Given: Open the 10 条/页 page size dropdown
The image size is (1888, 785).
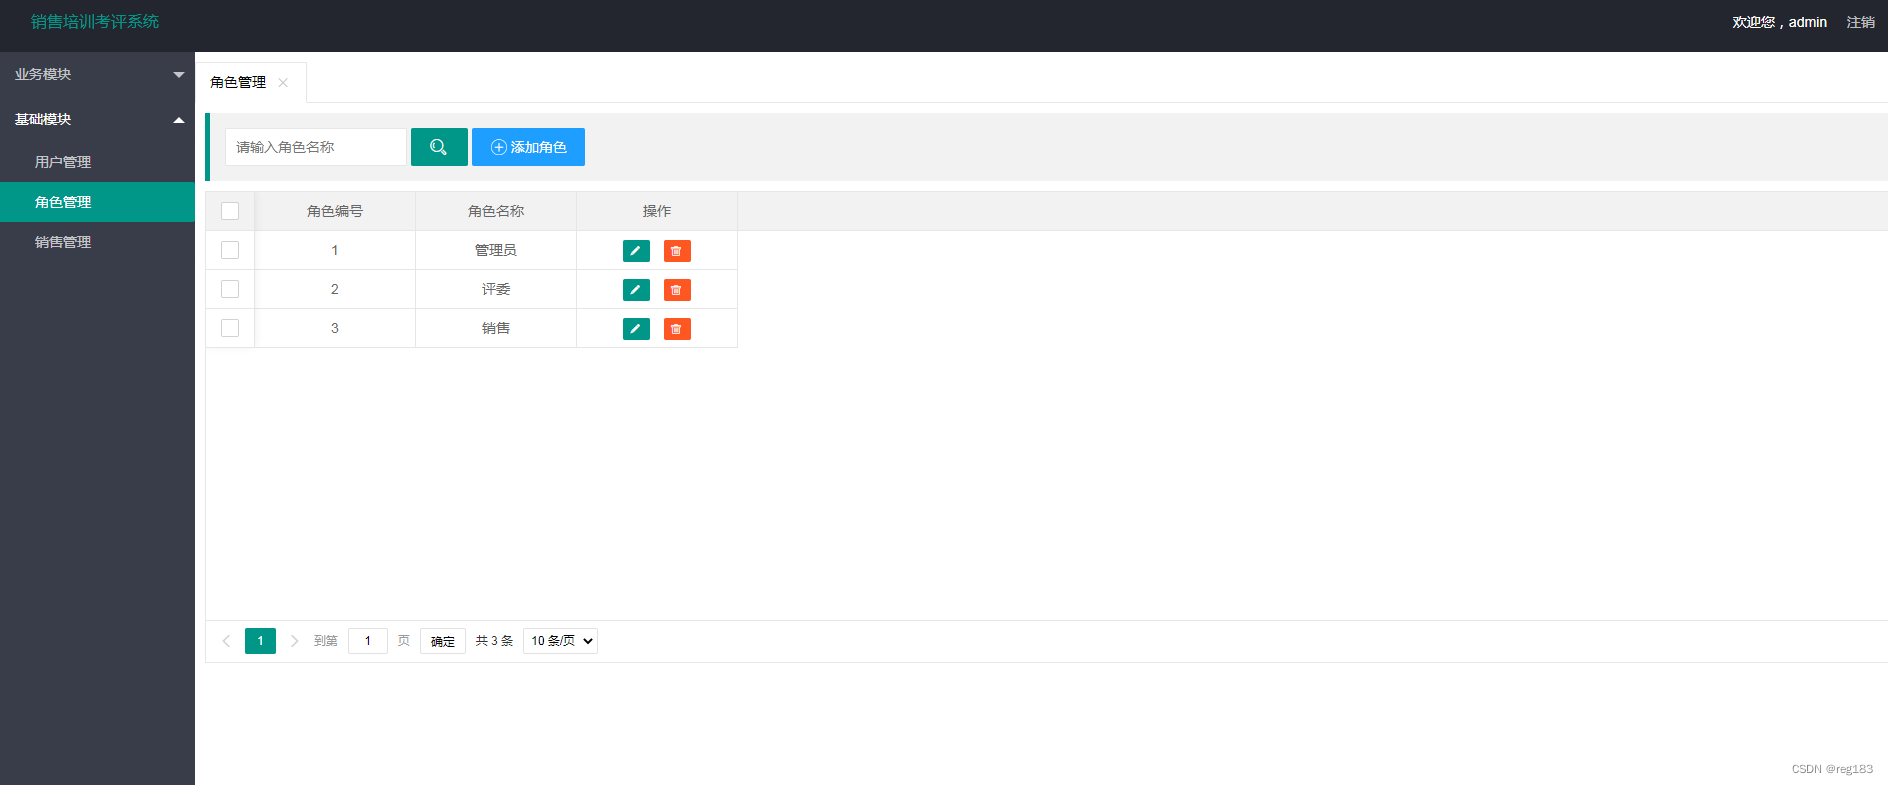Looking at the screenshot, I should tap(560, 641).
